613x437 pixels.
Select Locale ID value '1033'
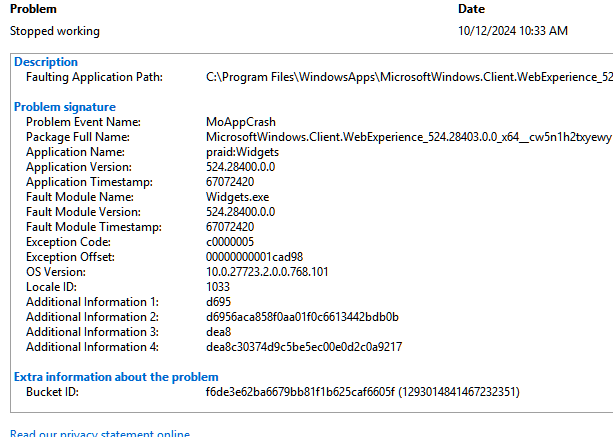coord(218,287)
